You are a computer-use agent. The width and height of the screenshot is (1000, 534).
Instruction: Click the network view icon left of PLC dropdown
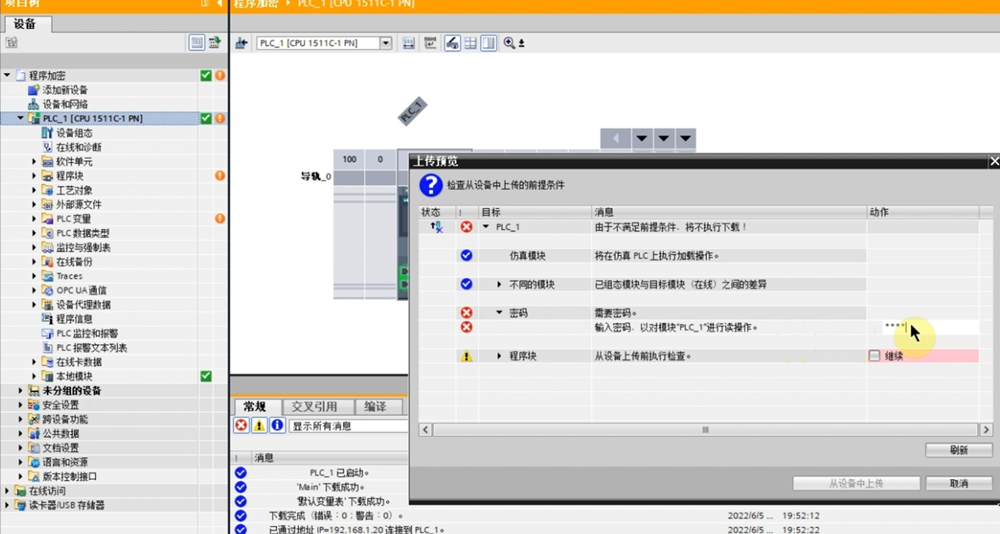tap(241, 43)
